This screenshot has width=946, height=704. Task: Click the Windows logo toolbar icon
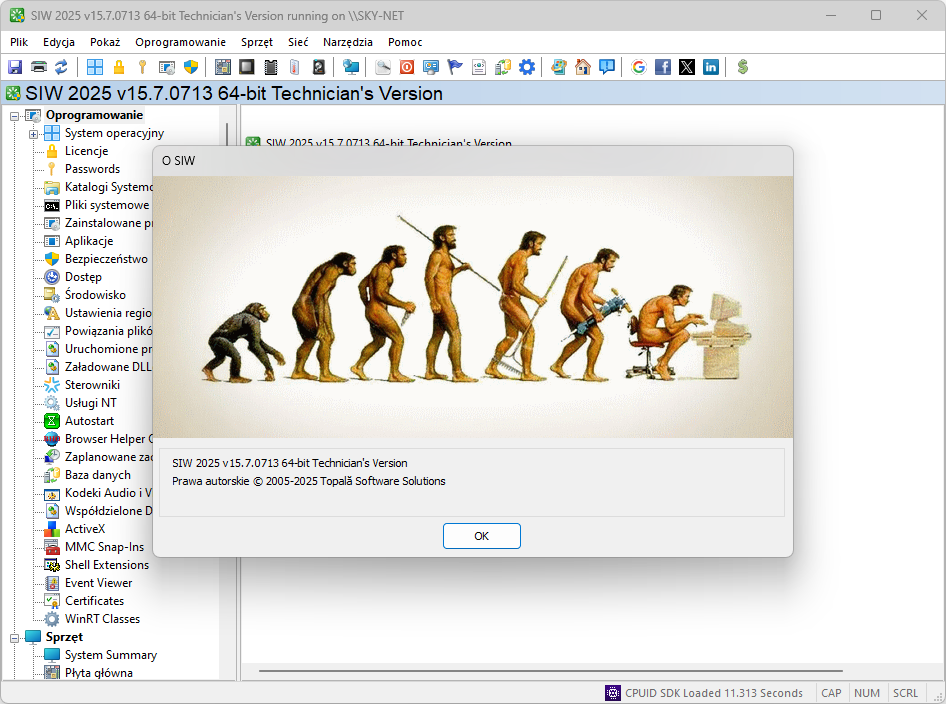(95, 67)
